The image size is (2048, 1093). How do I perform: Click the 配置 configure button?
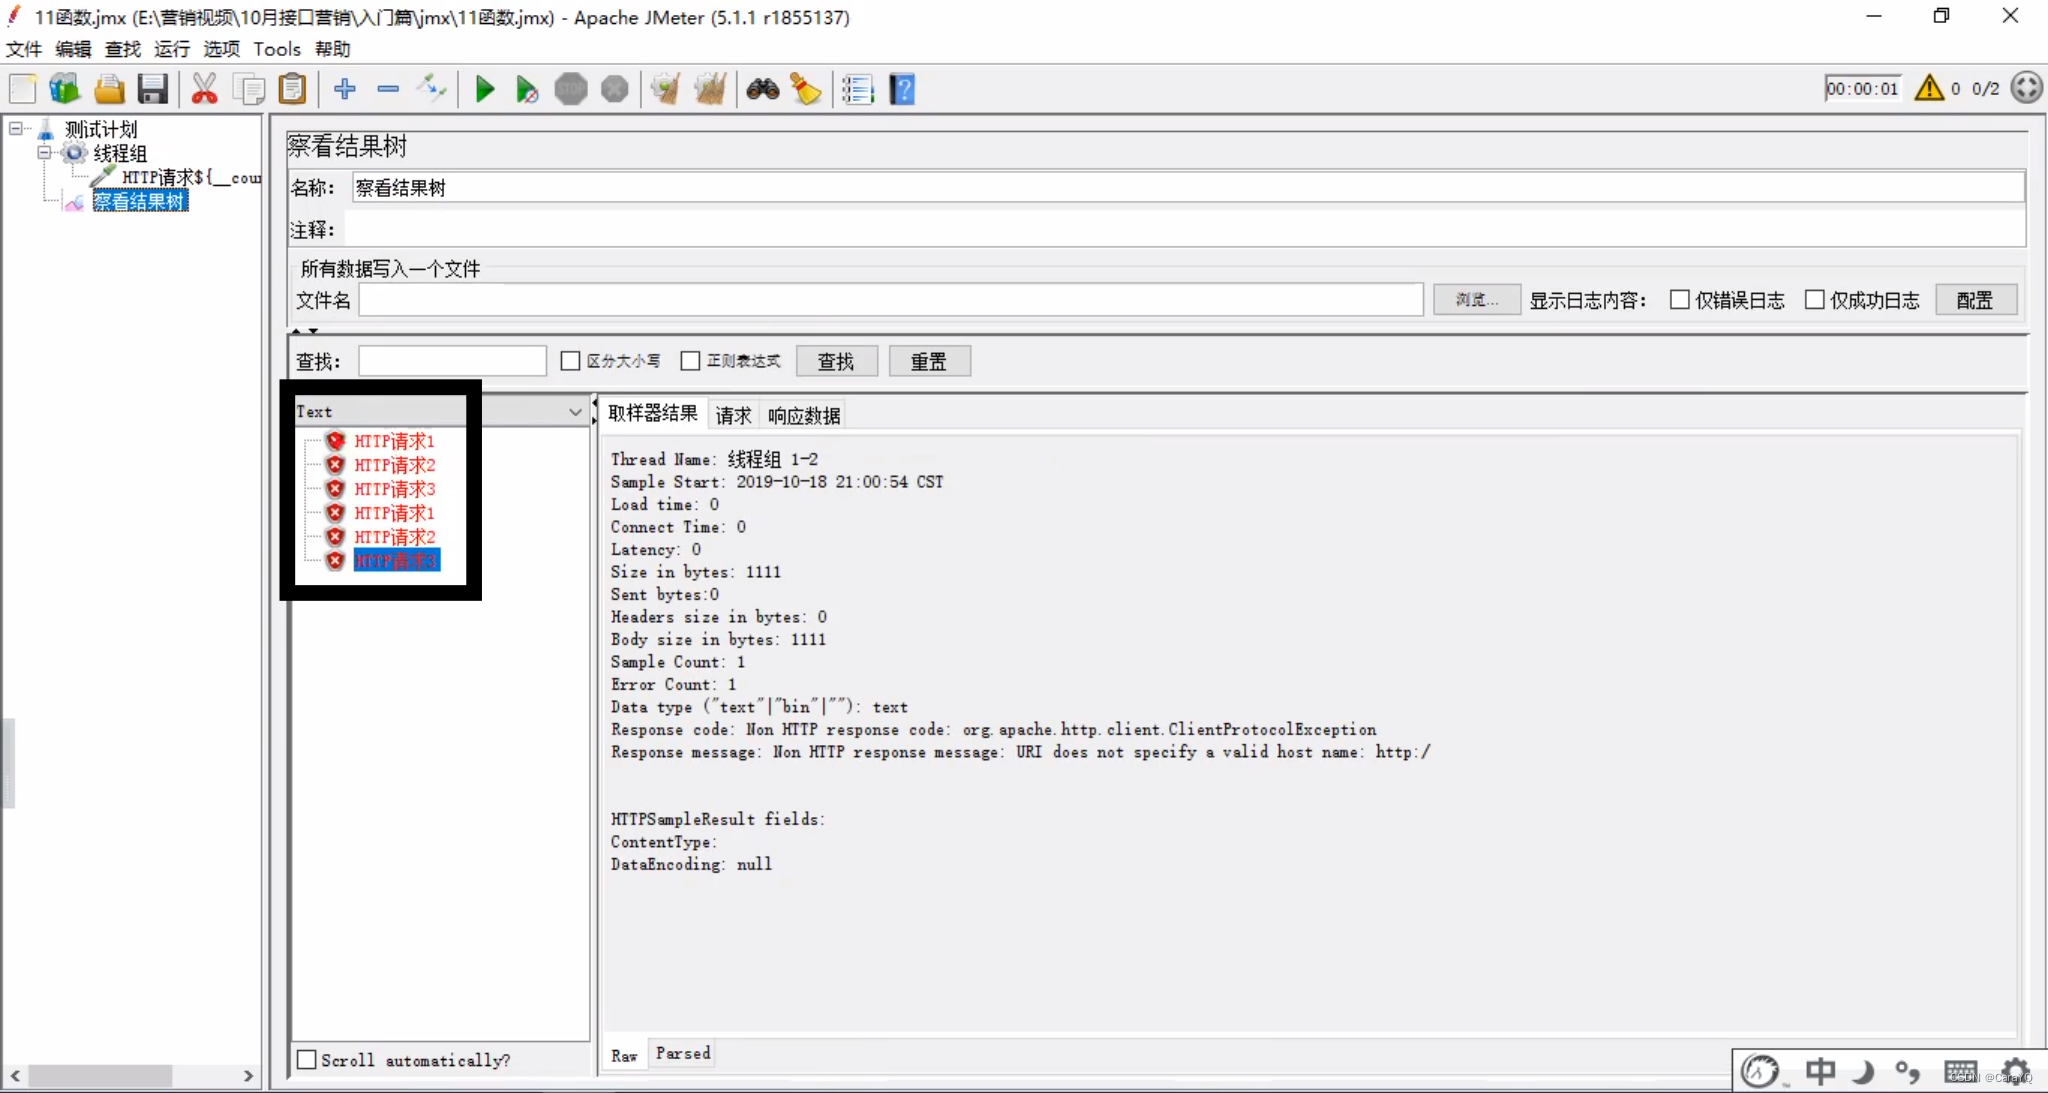pyautogui.click(x=1975, y=300)
